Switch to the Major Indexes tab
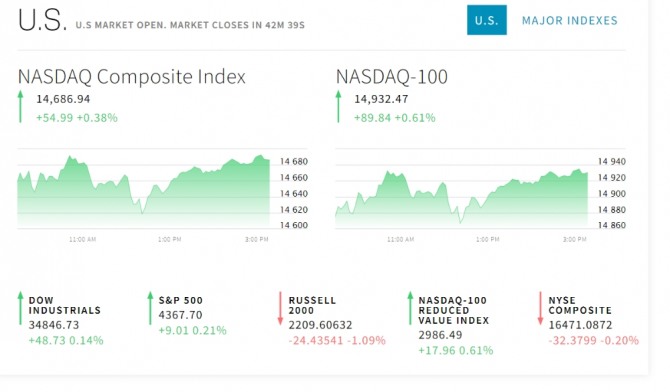 tap(570, 21)
